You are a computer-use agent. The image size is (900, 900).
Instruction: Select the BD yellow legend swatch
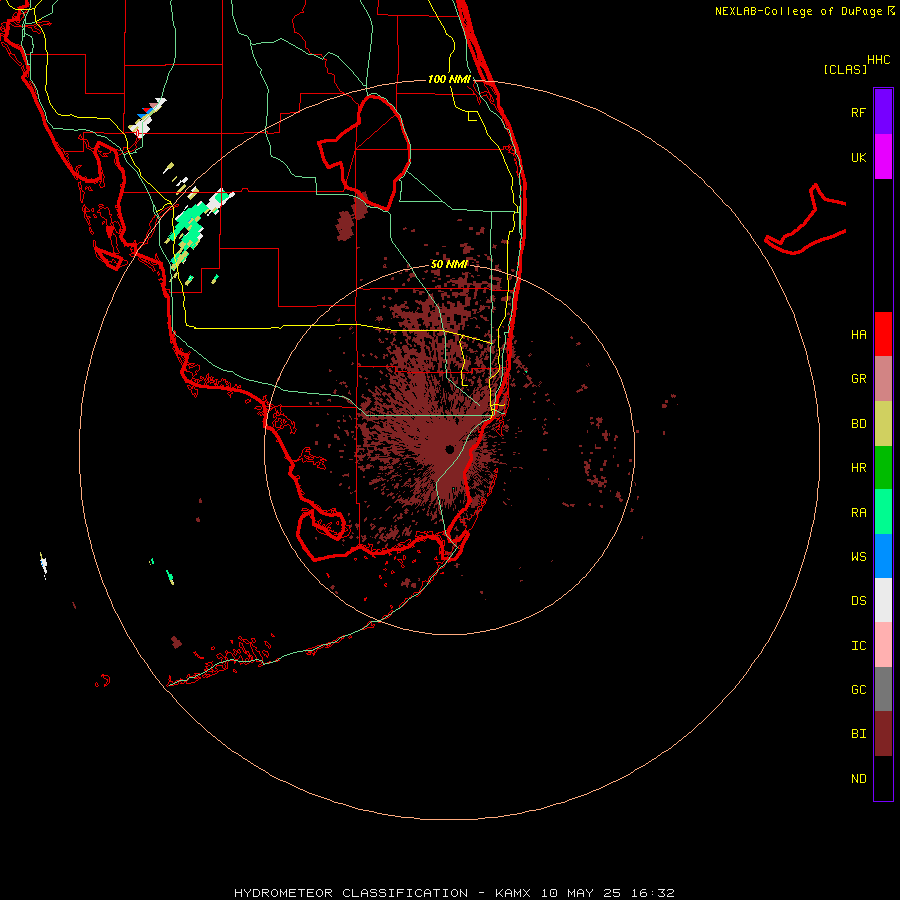coord(883,424)
